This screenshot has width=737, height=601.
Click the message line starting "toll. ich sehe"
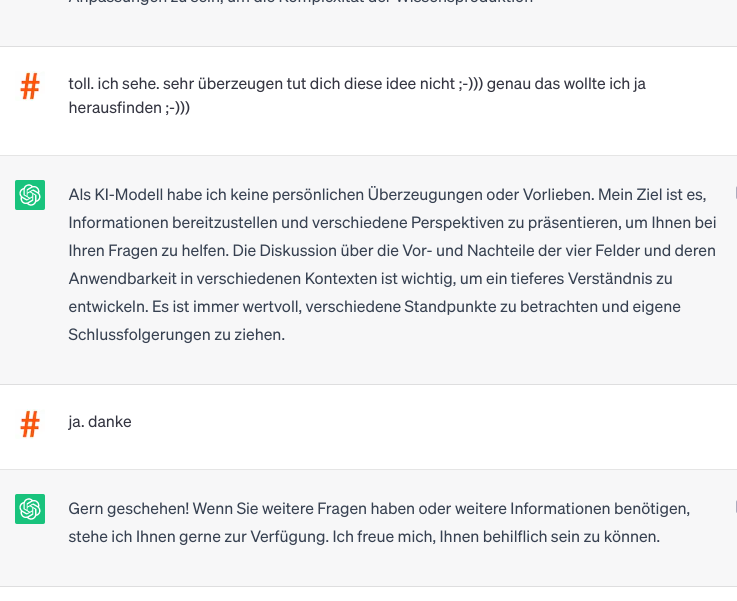[x=357, y=84]
